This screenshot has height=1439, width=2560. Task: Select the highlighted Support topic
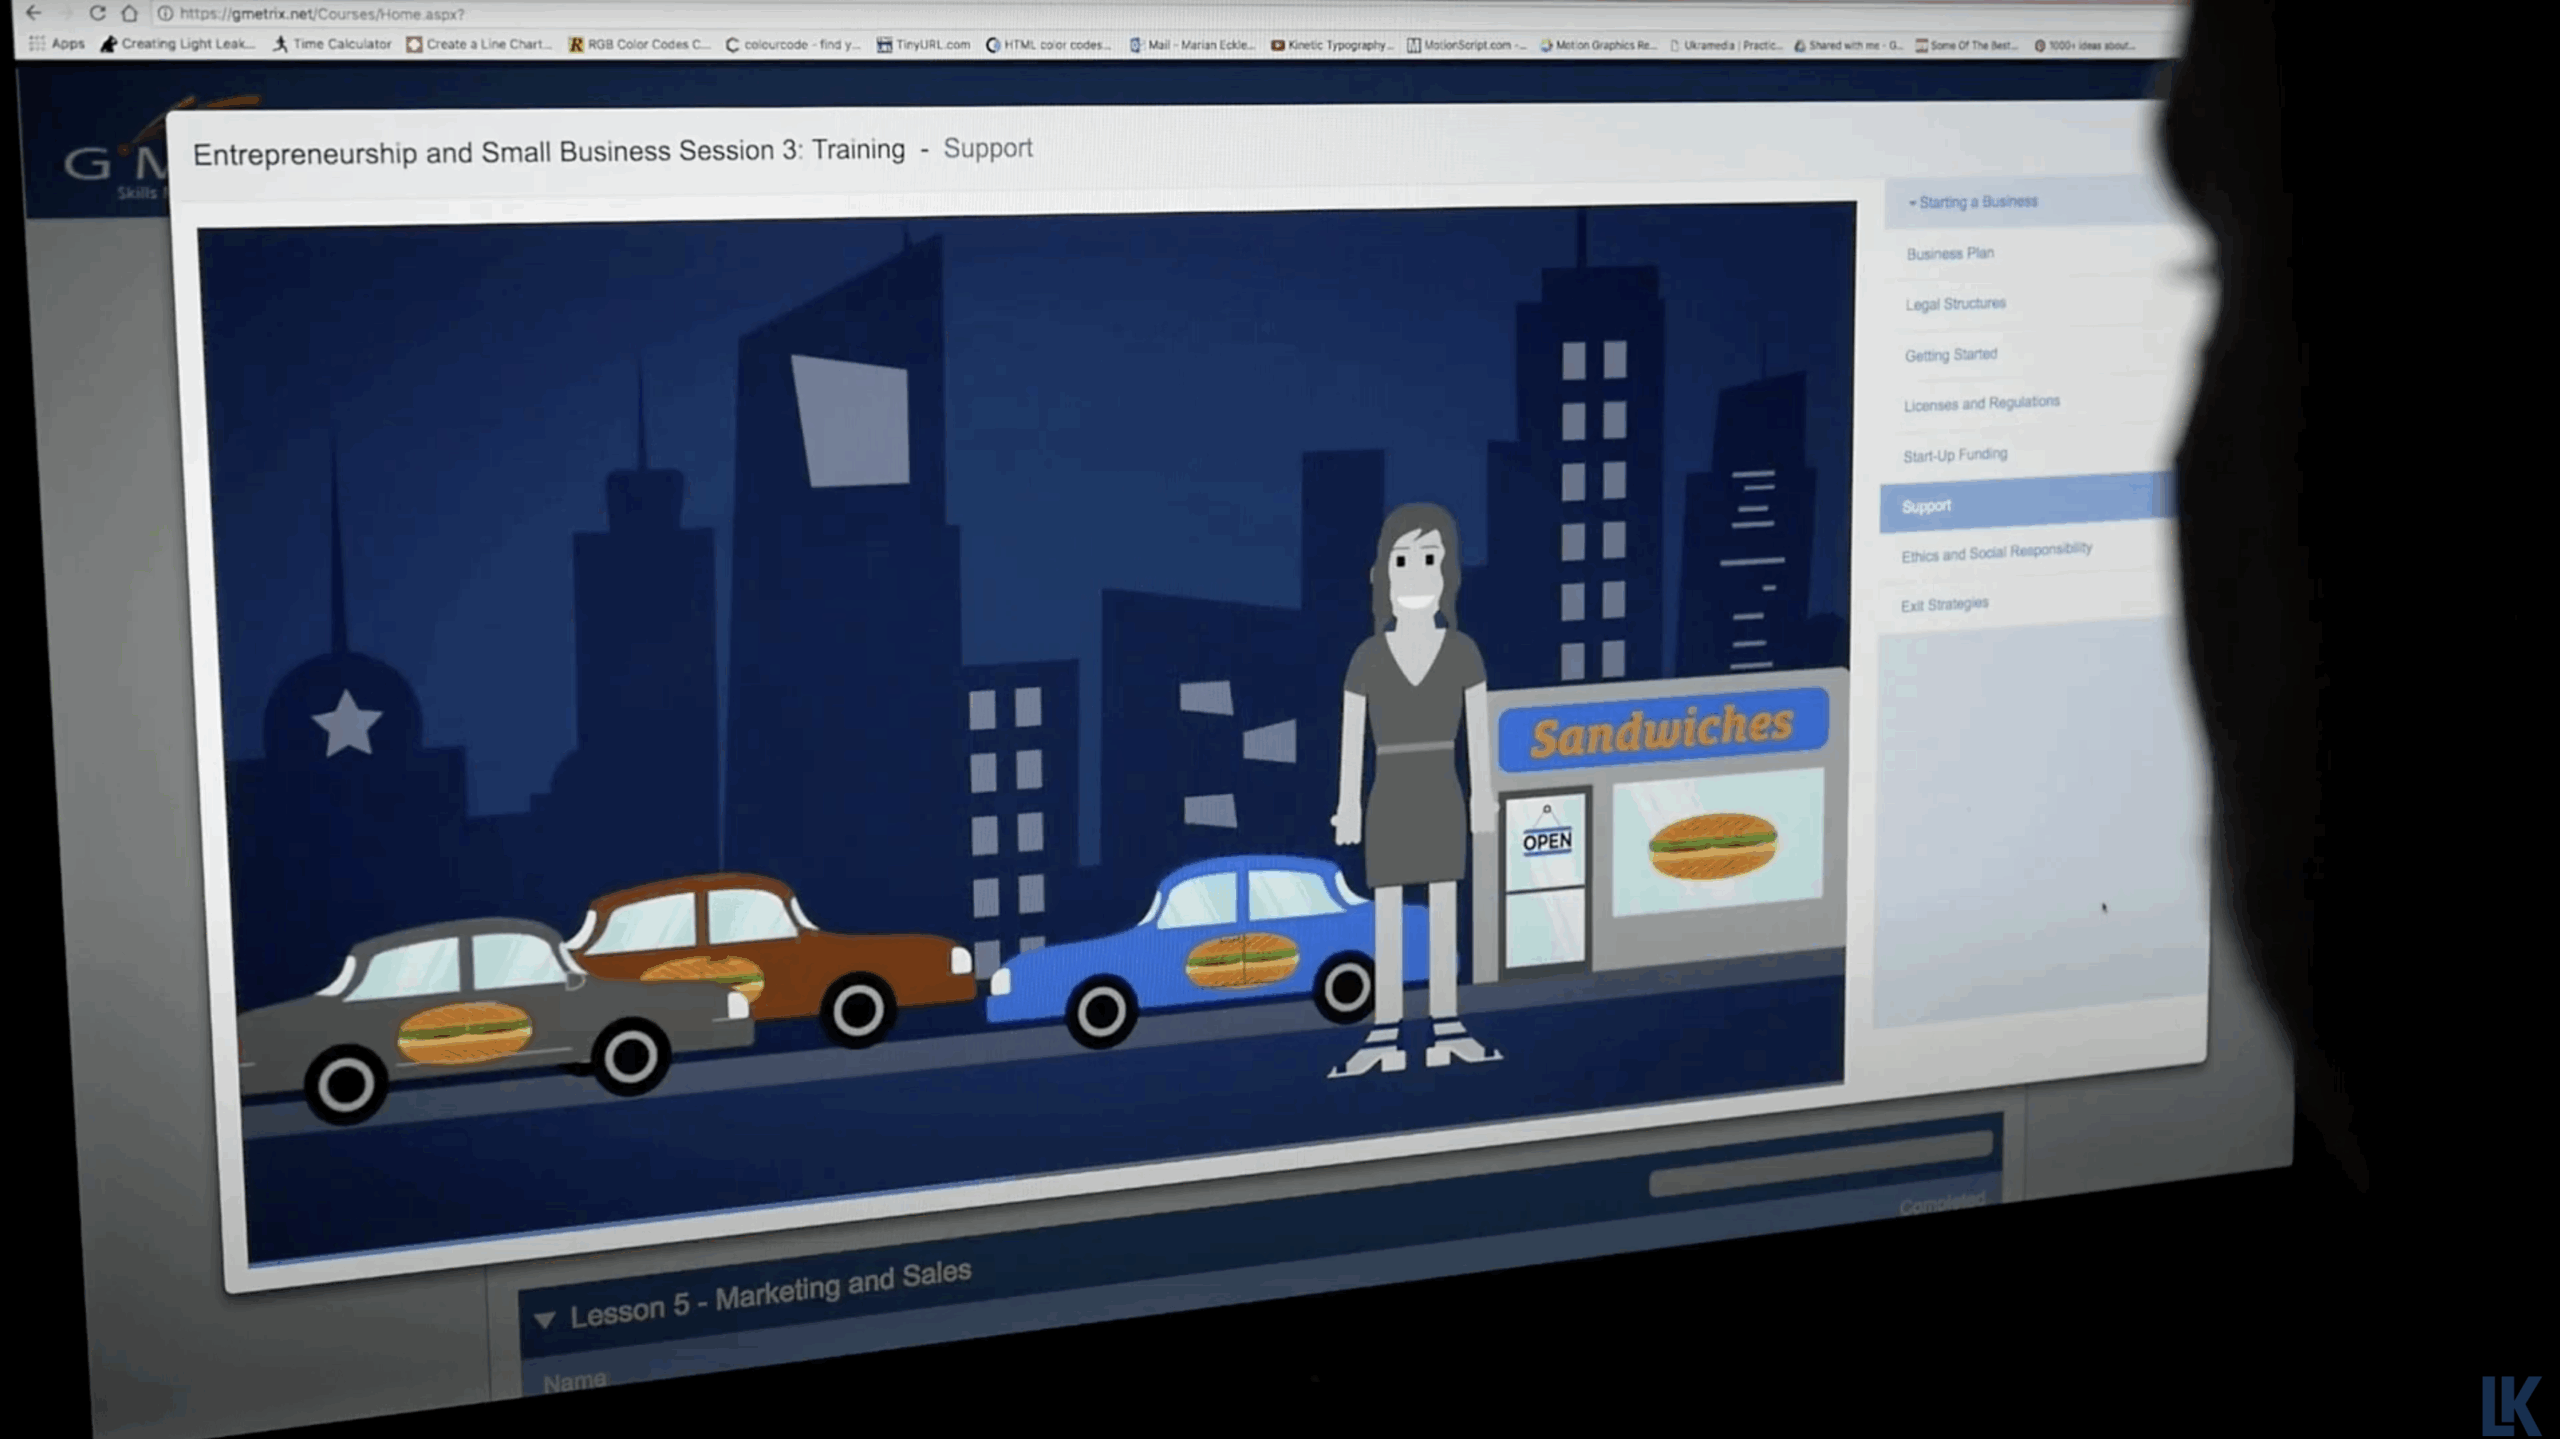(x=1926, y=506)
